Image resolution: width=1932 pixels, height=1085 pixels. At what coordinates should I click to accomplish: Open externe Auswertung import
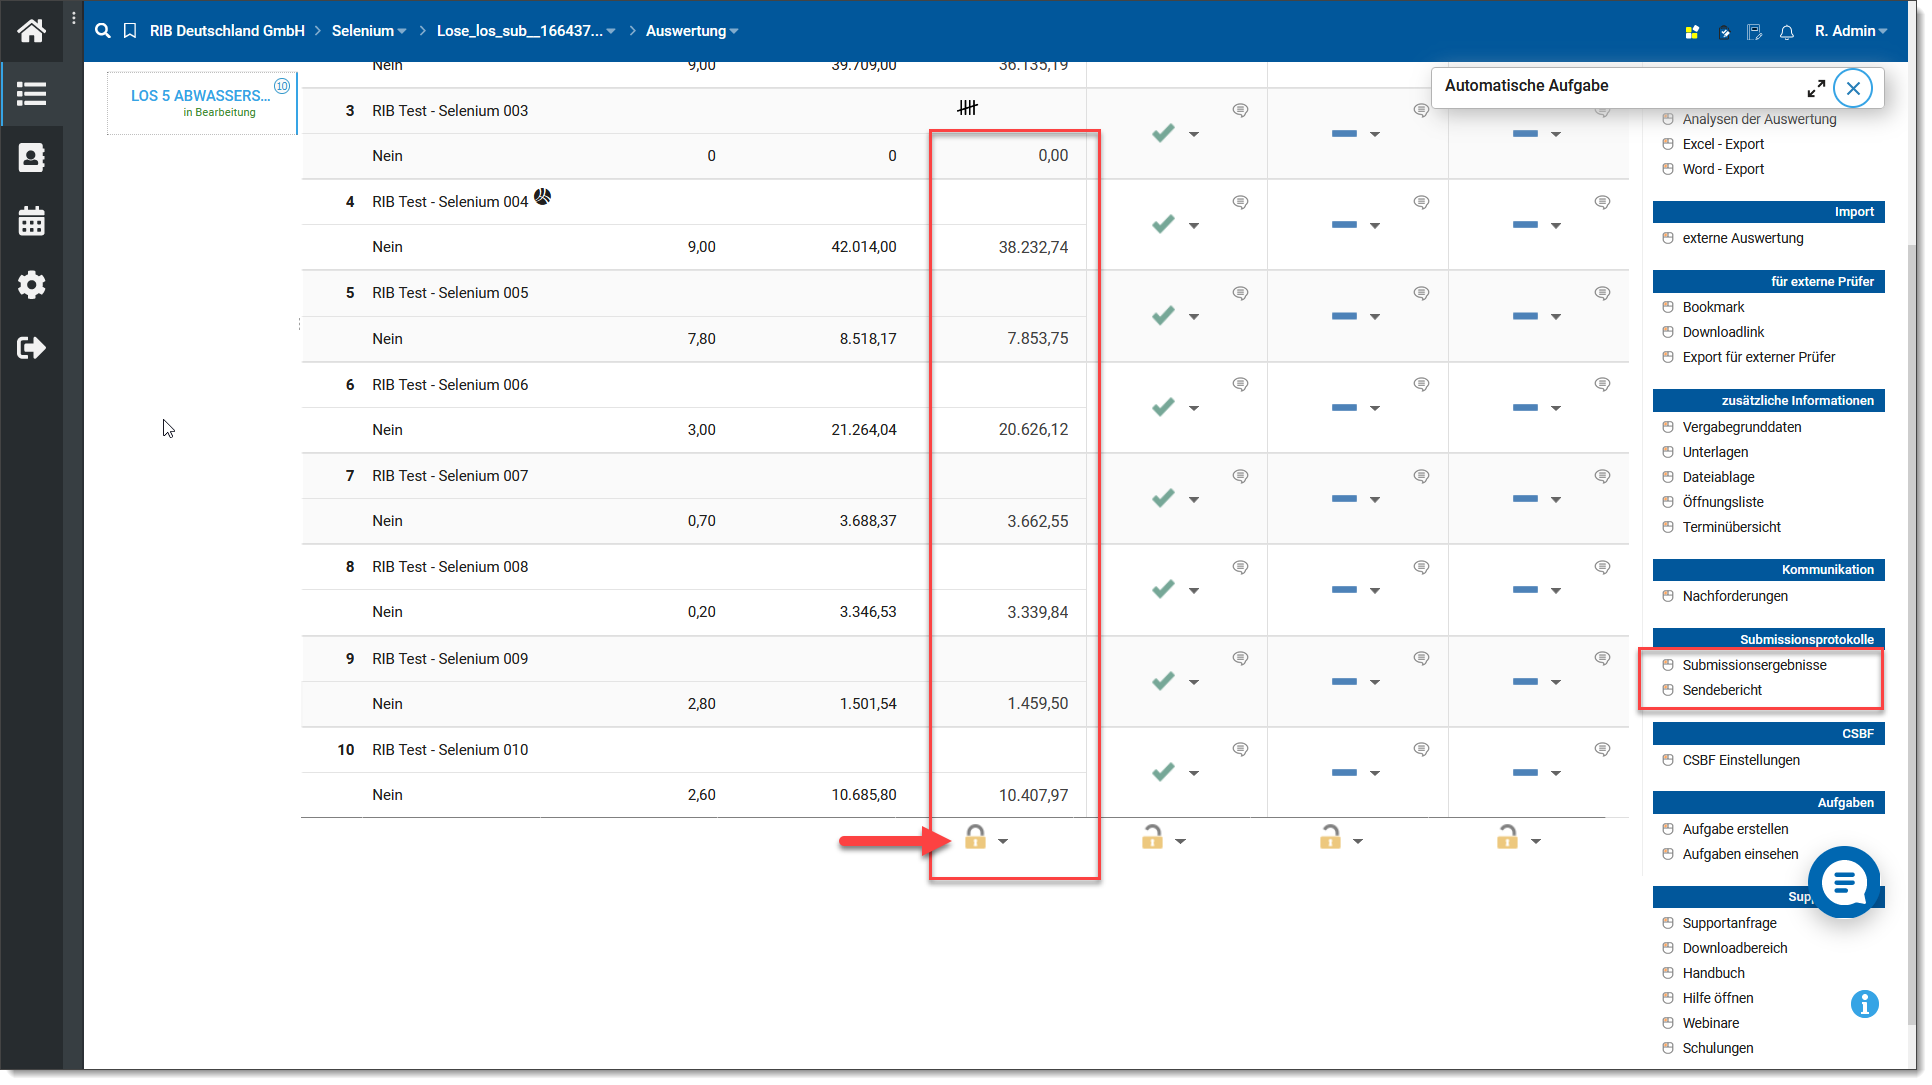[1742, 238]
